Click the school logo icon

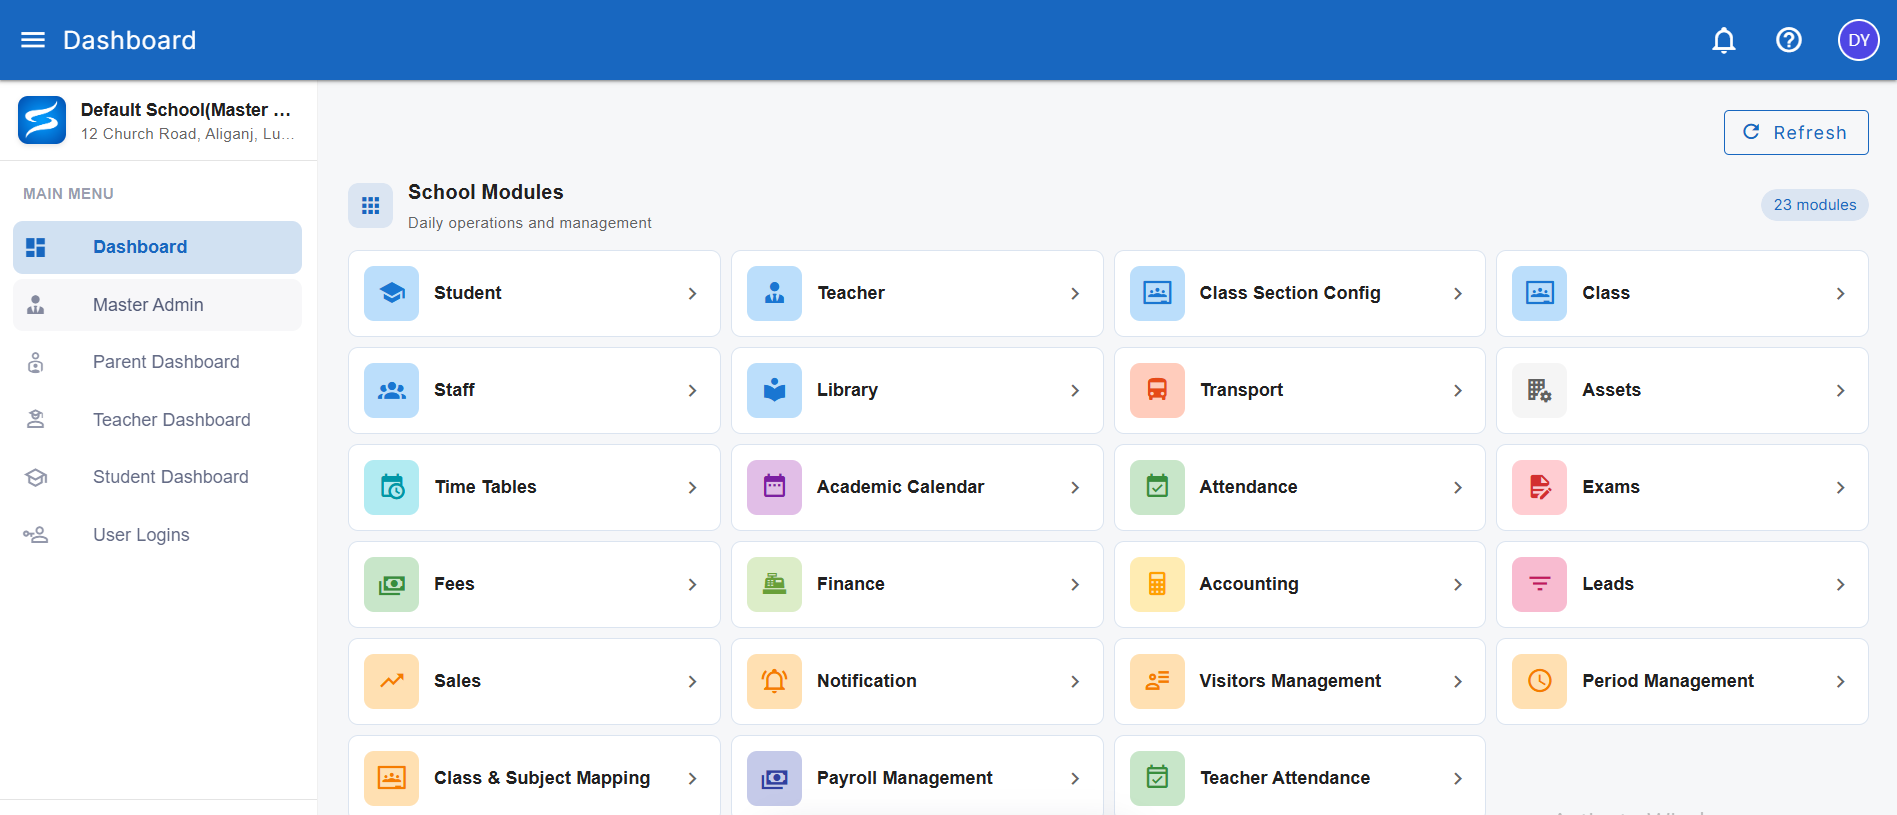pos(42,120)
